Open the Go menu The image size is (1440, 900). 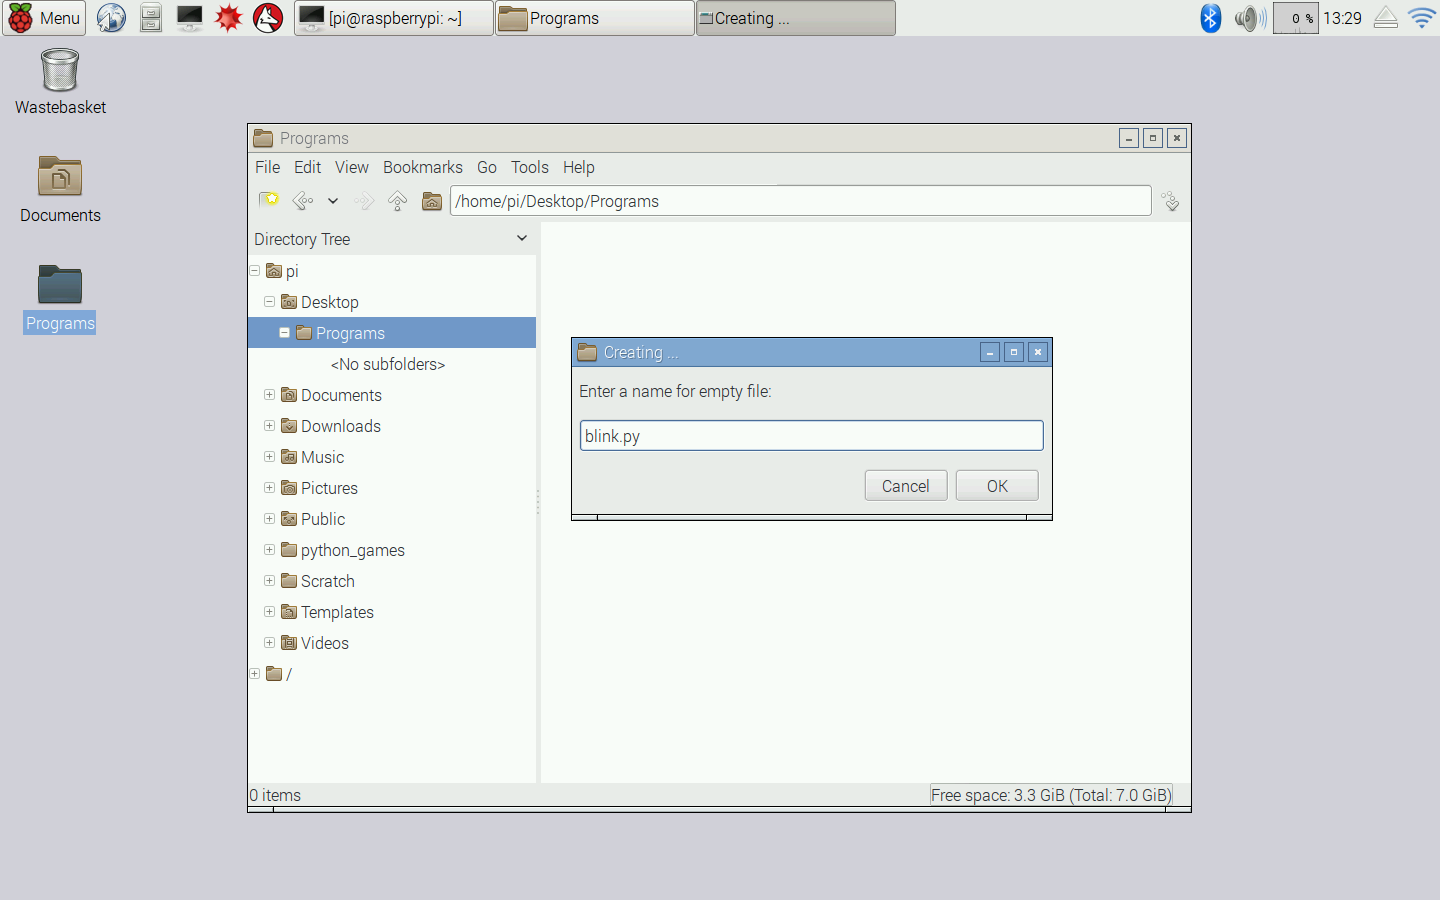pos(487,167)
